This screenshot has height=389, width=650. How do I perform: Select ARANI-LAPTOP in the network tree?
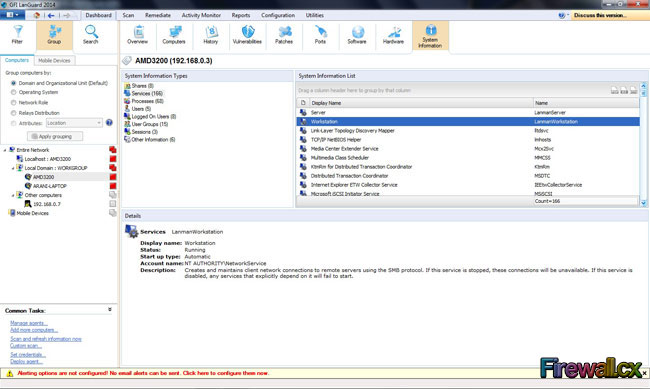click(x=49, y=186)
